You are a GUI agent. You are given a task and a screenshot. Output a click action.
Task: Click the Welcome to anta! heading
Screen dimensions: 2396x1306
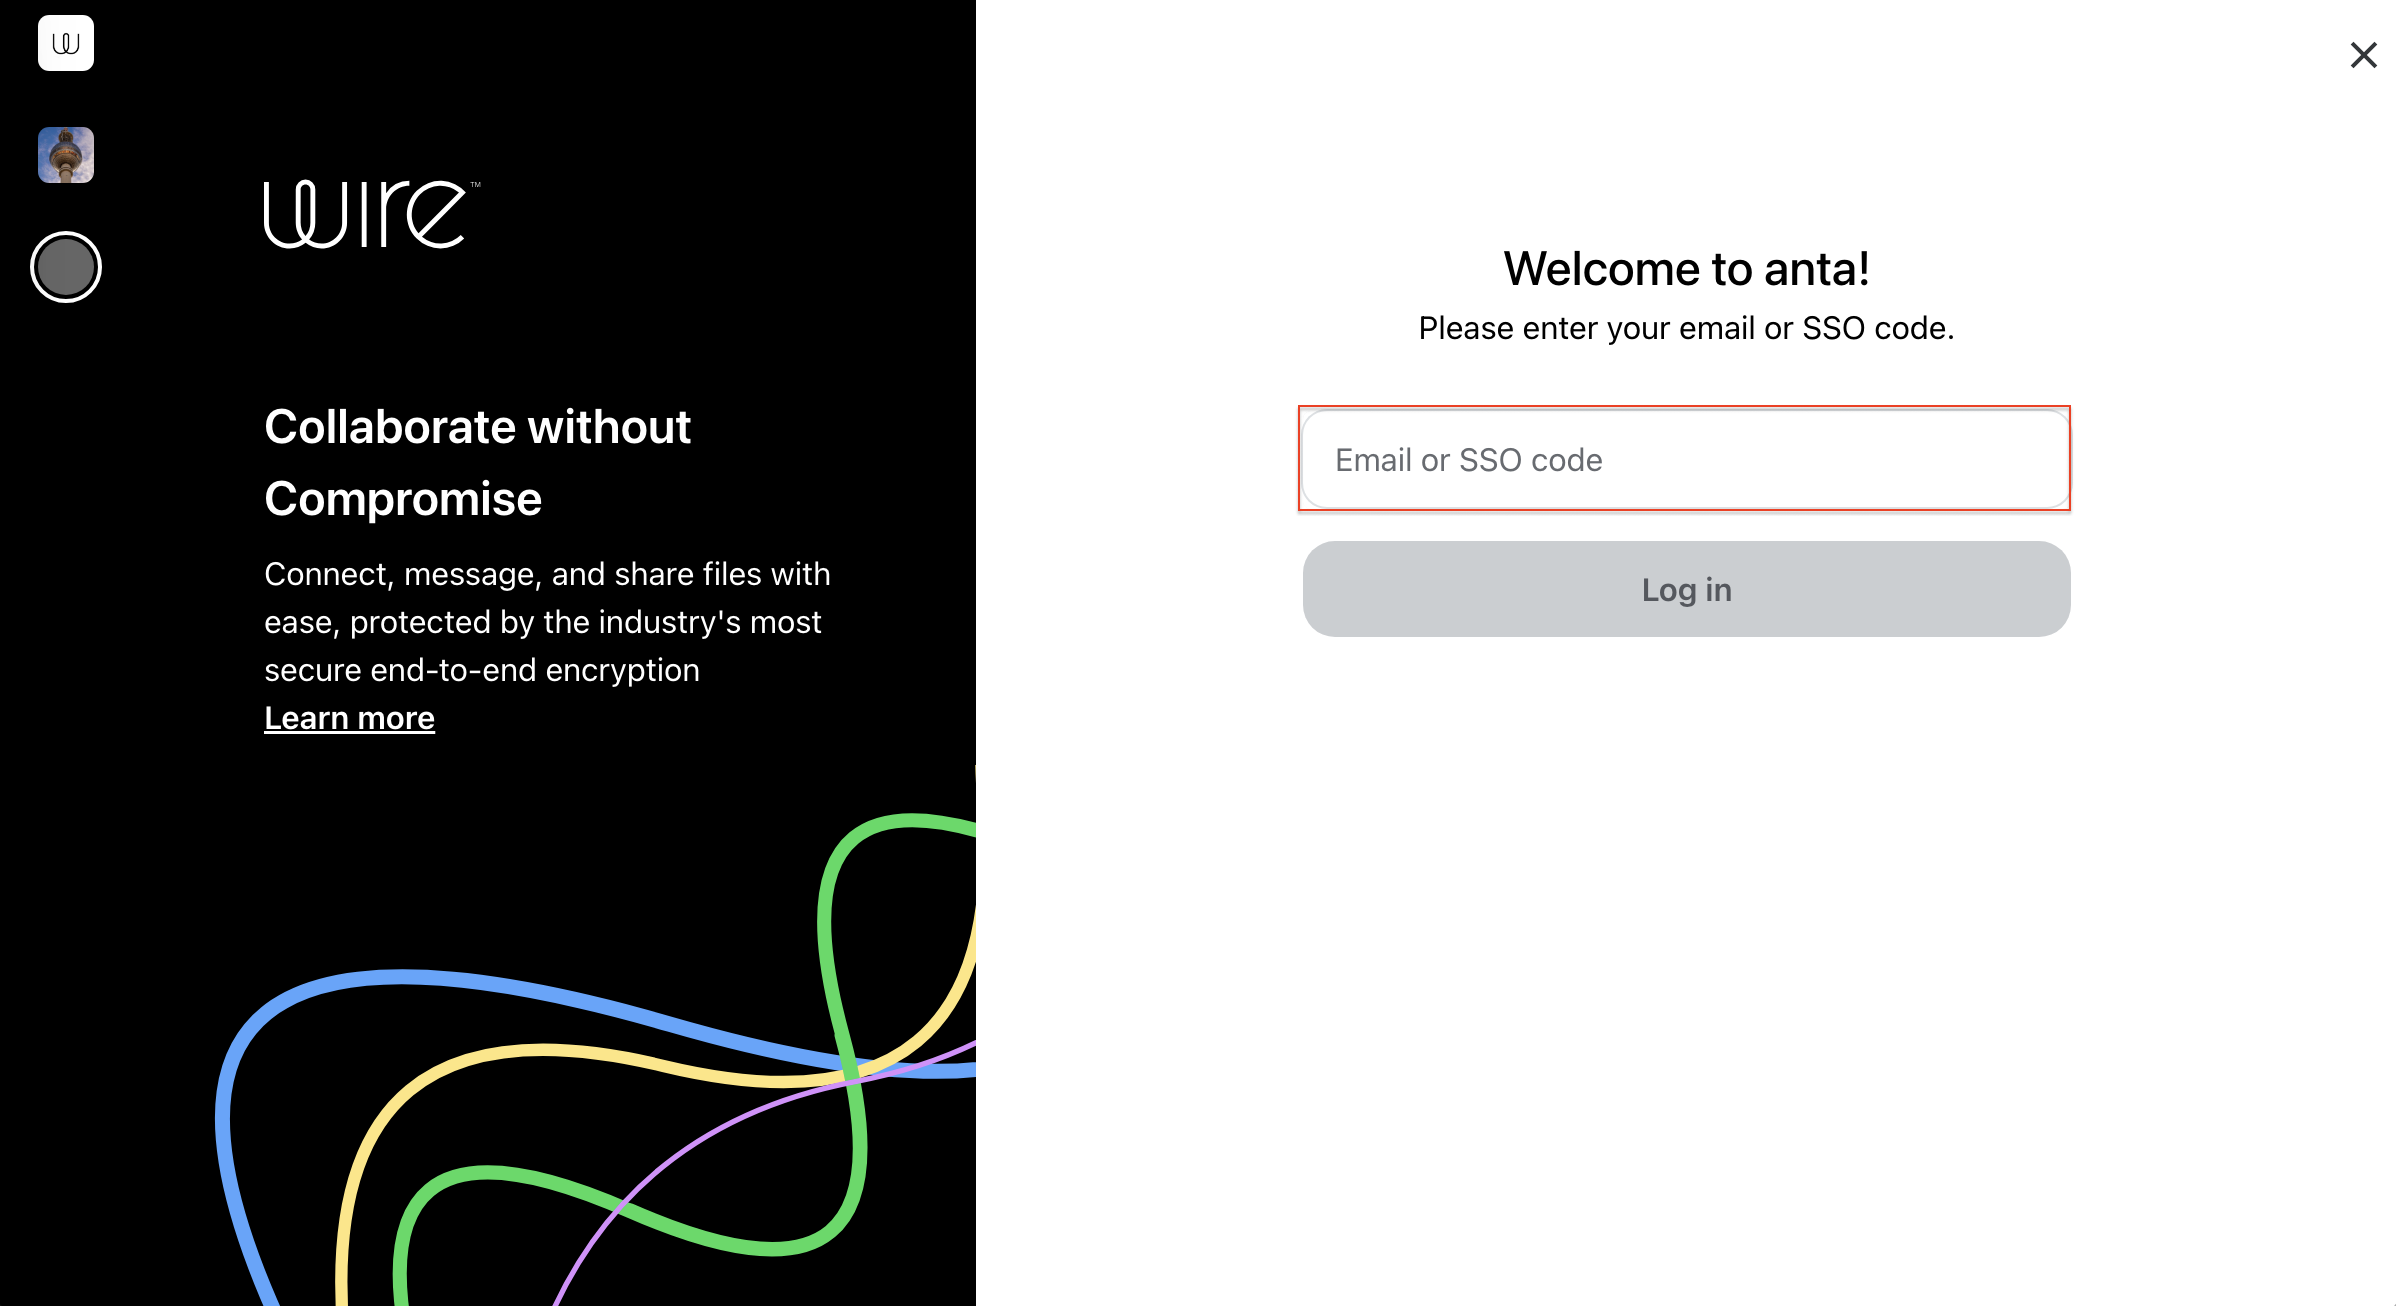pos(1686,269)
